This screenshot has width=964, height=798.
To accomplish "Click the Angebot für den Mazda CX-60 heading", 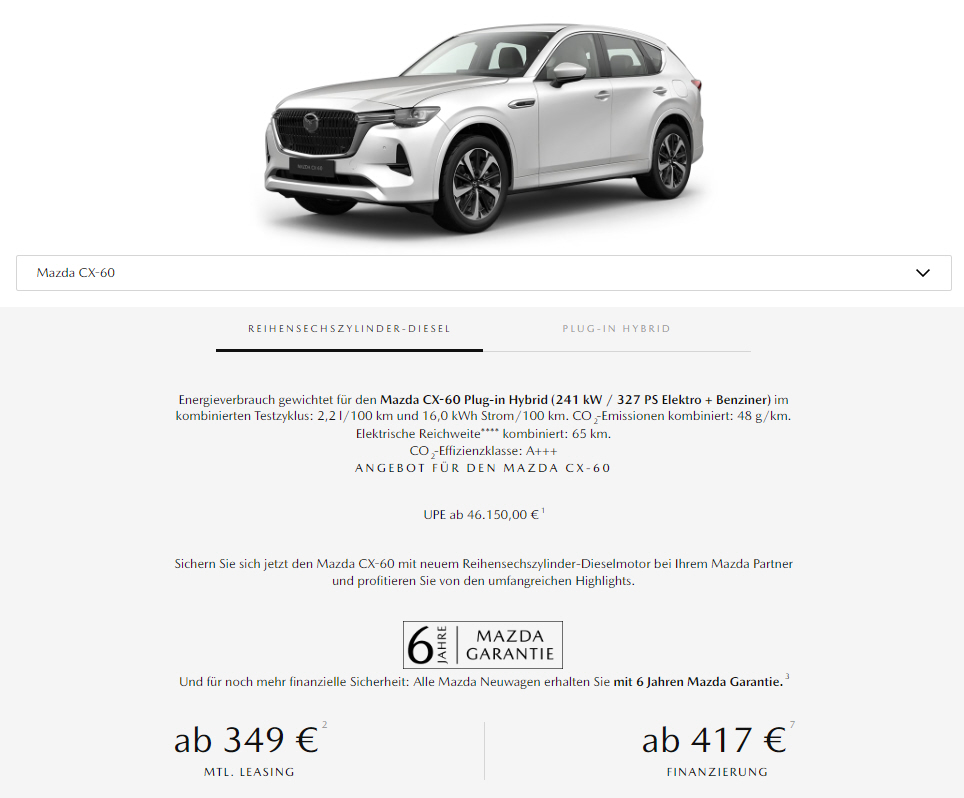I will [483, 468].
